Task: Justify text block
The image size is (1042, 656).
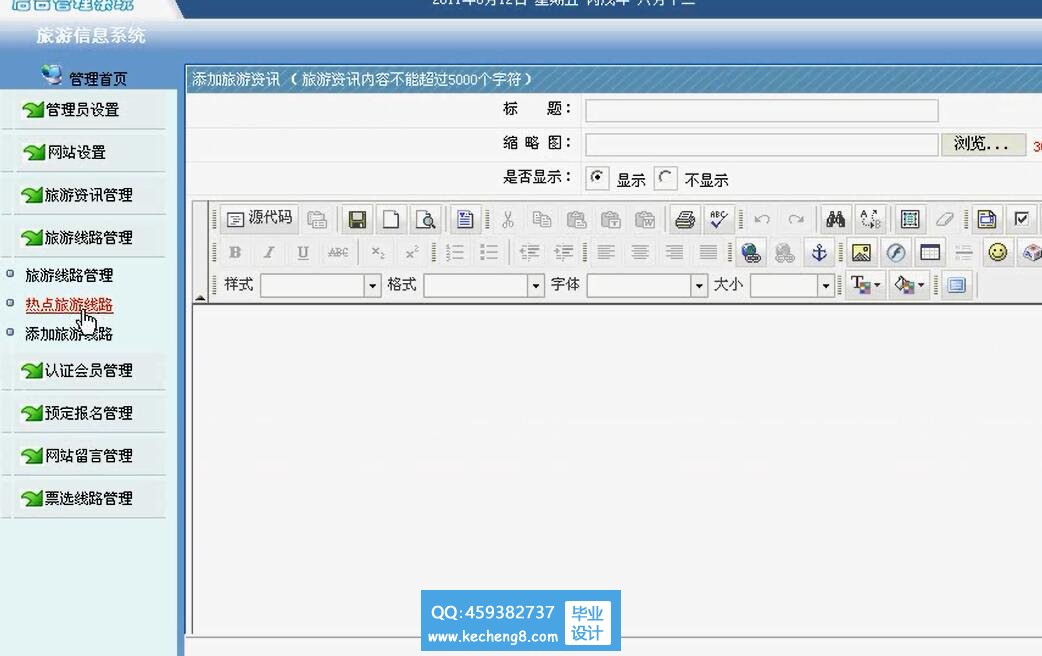Action: (x=708, y=253)
